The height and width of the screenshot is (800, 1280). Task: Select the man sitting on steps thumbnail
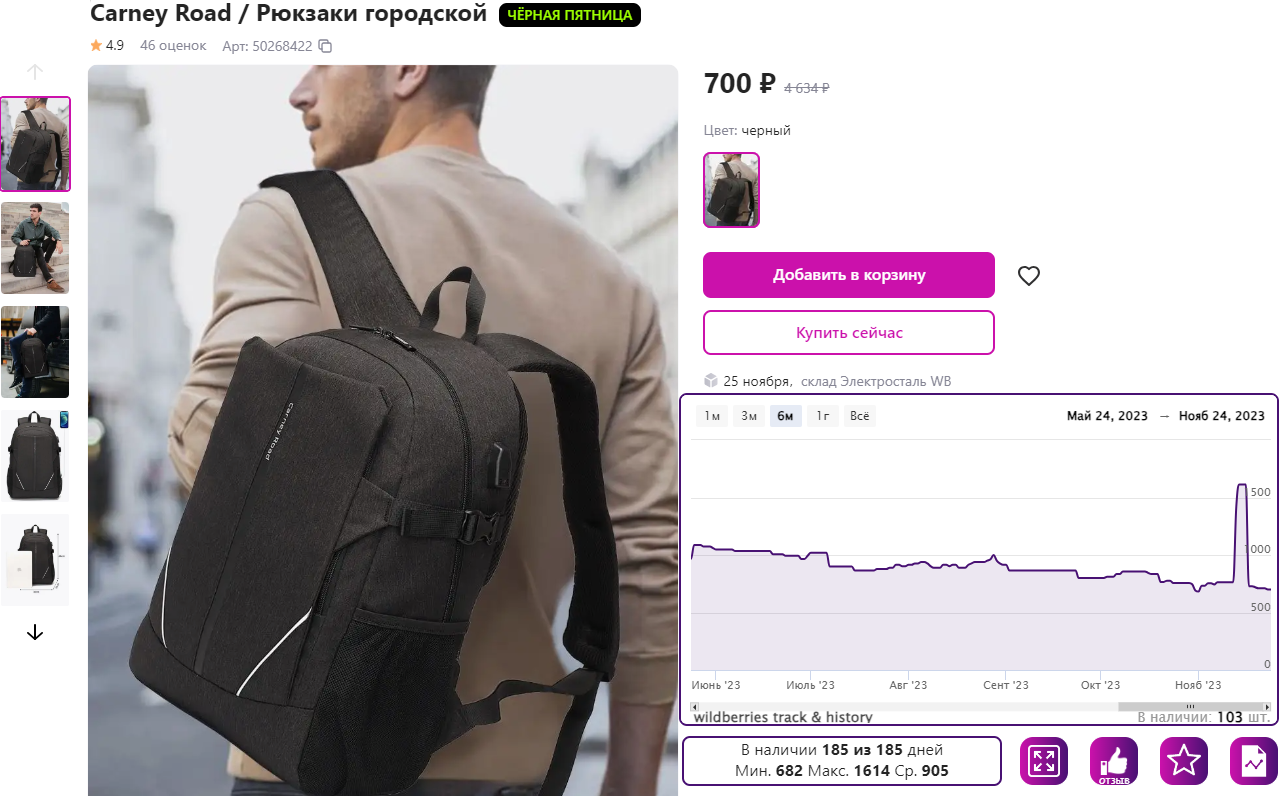point(35,248)
